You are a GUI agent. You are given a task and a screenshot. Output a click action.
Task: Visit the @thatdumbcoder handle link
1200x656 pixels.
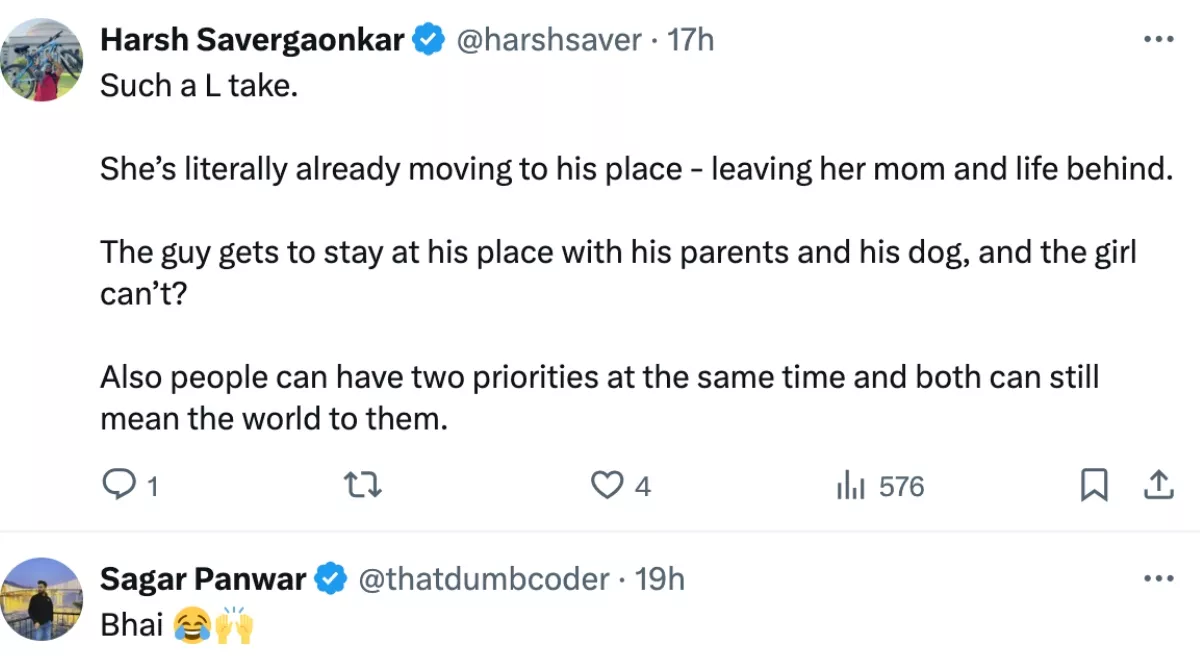(x=484, y=579)
